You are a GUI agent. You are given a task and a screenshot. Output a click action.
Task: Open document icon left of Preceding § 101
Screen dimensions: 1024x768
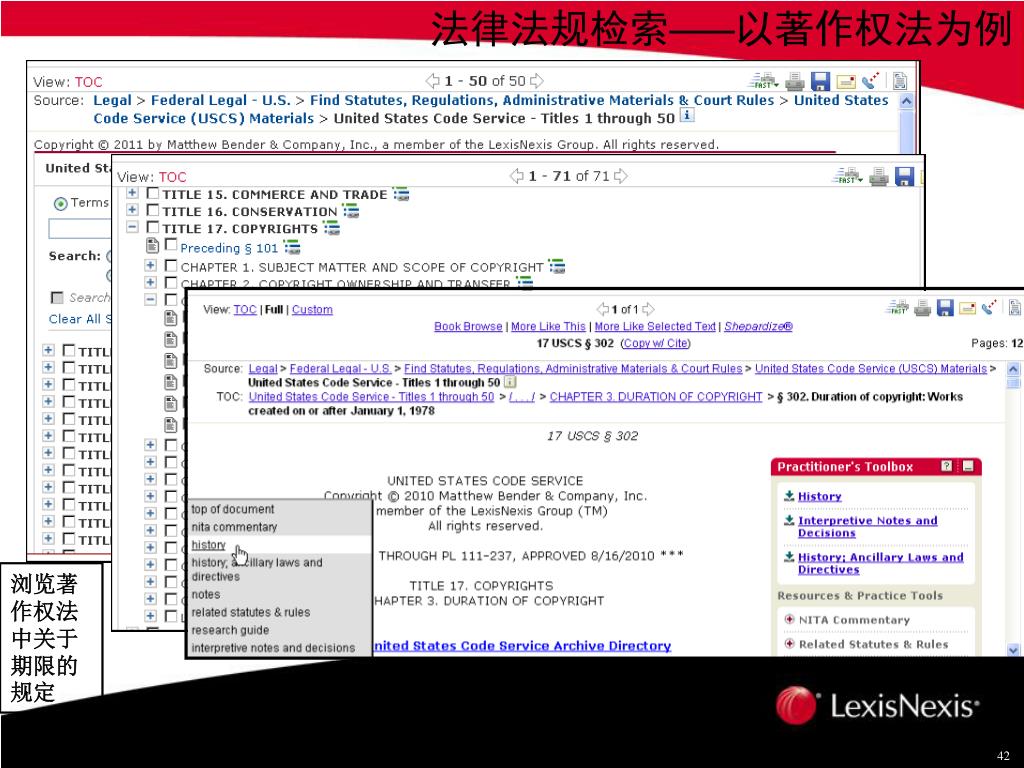pyautogui.click(x=152, y=246)
